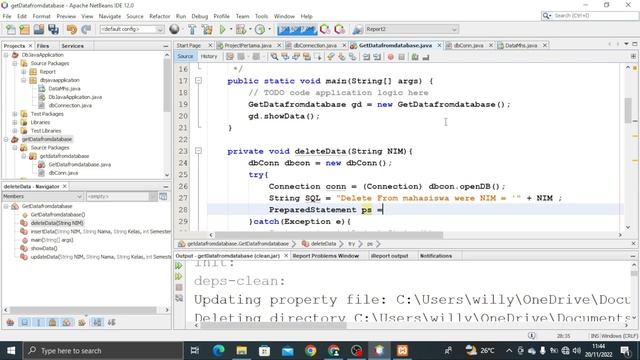Click the memory usage heap bar
The width and height of the screenshot is (640, 360).
[297, 29]
